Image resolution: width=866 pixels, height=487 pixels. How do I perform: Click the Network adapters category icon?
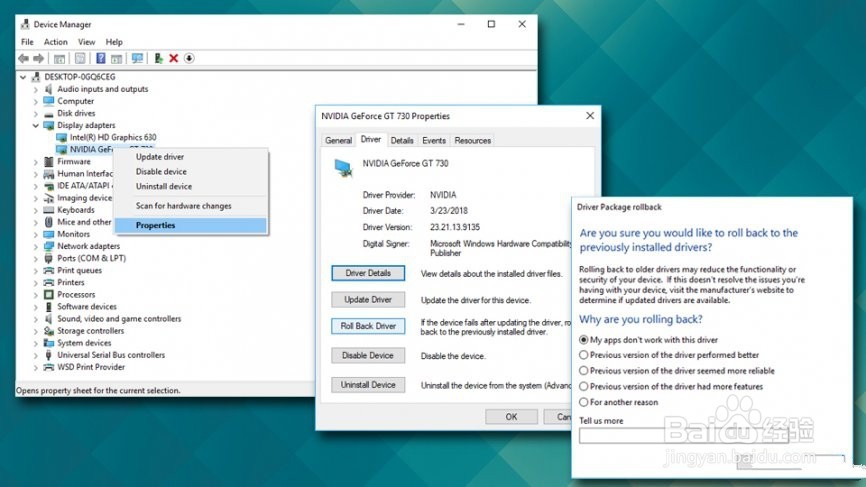coord(49,246)
